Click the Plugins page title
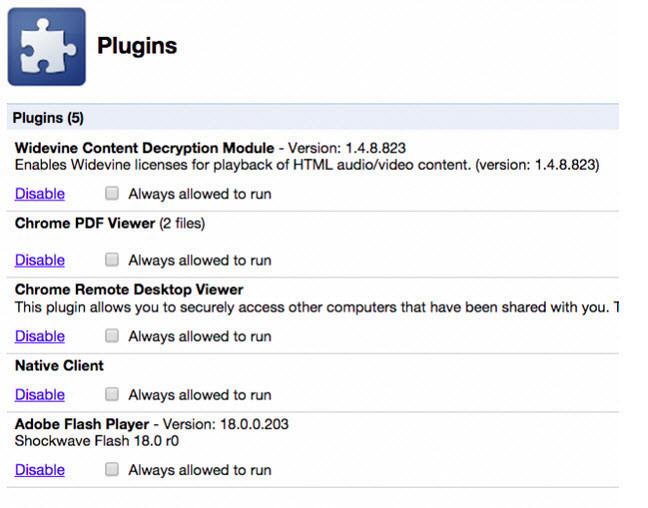Viewport: 648px width, 508px height. (137, 46)
